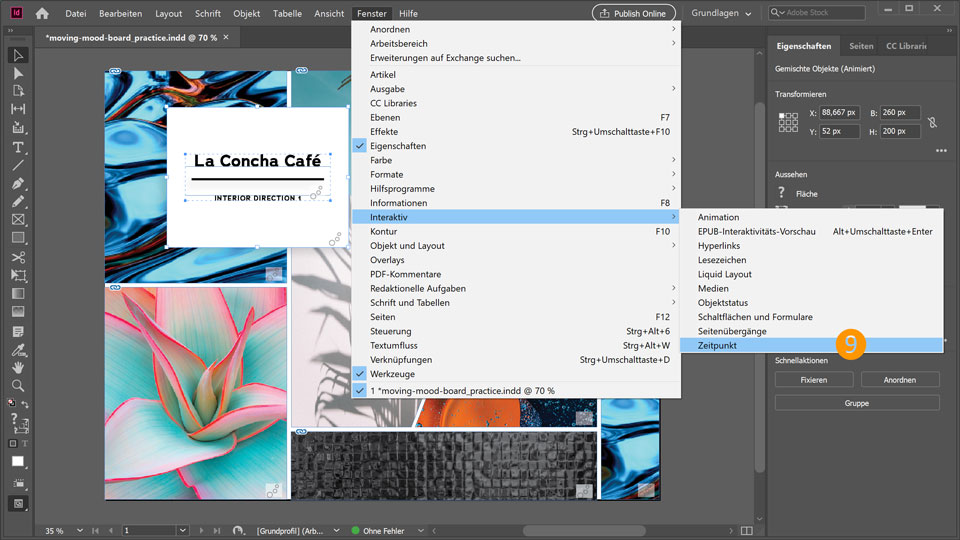This screenshot has width=960, height=540.
Task: Select the Gradient Swatch tool
Action: point(18,293)
